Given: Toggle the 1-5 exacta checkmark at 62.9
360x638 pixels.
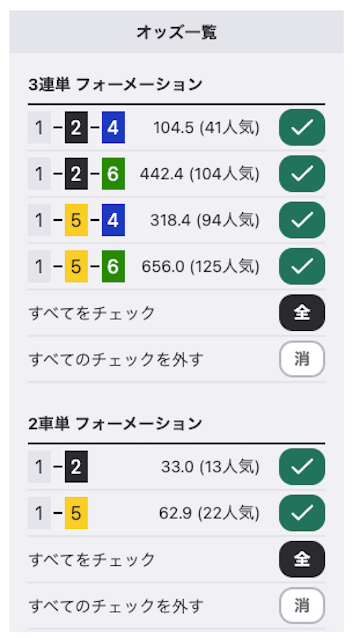Looking at the screenshot, I should tap(302, 513).
